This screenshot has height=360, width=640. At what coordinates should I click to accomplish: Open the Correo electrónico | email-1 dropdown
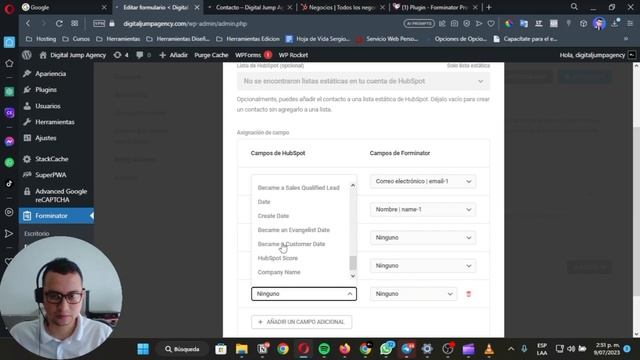pyautogui.click(x=423, y=181)
